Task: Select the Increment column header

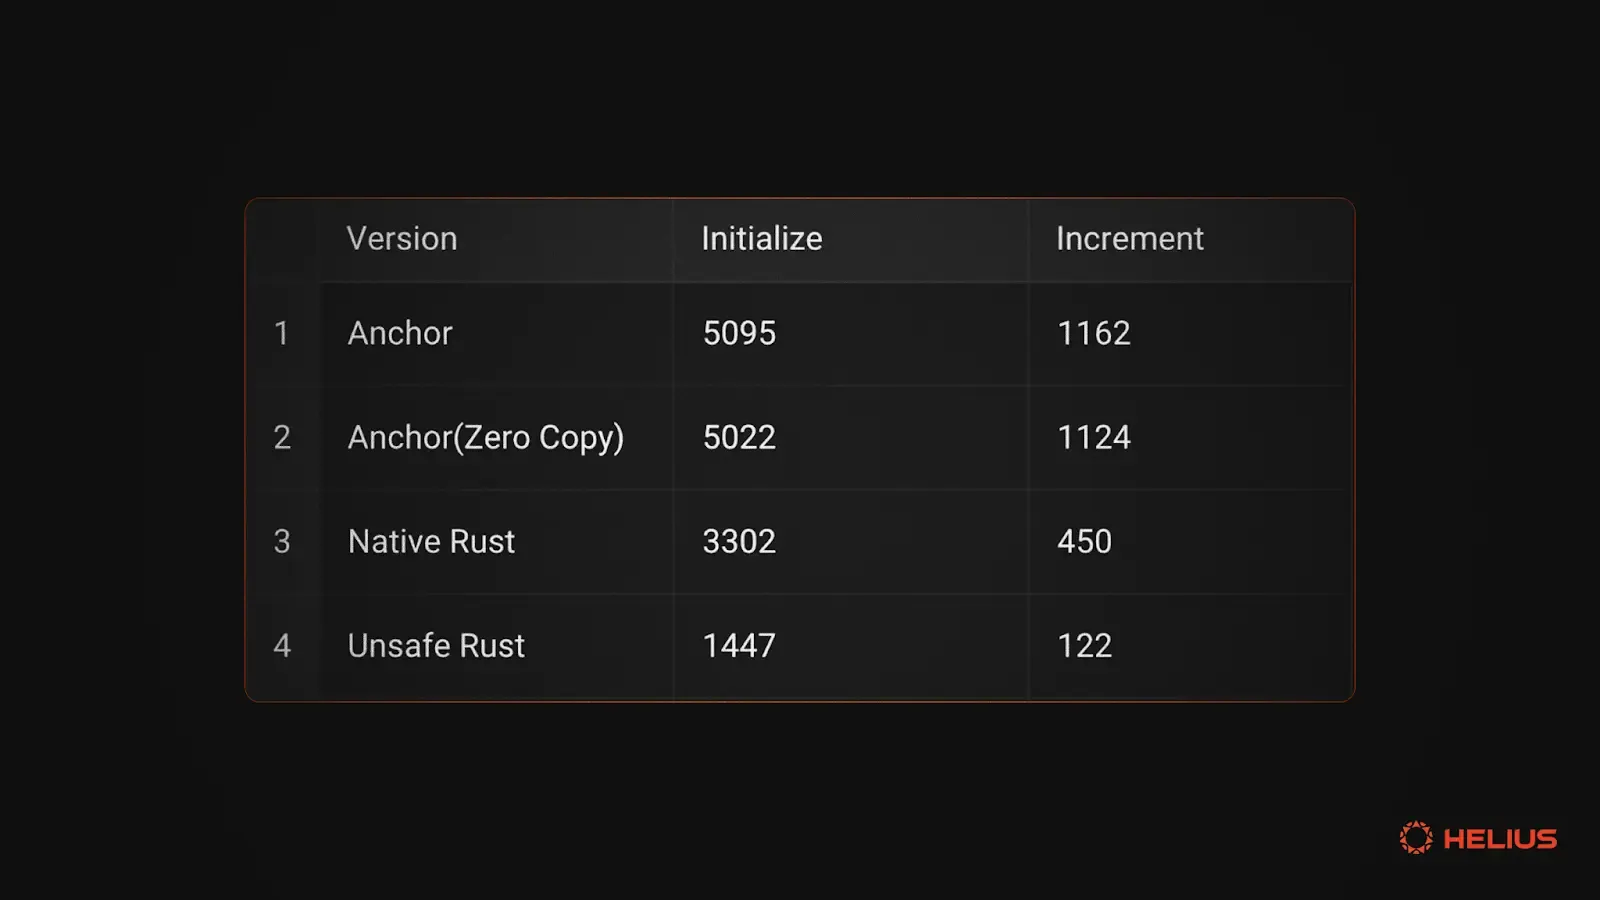Action: [1130, 239]
